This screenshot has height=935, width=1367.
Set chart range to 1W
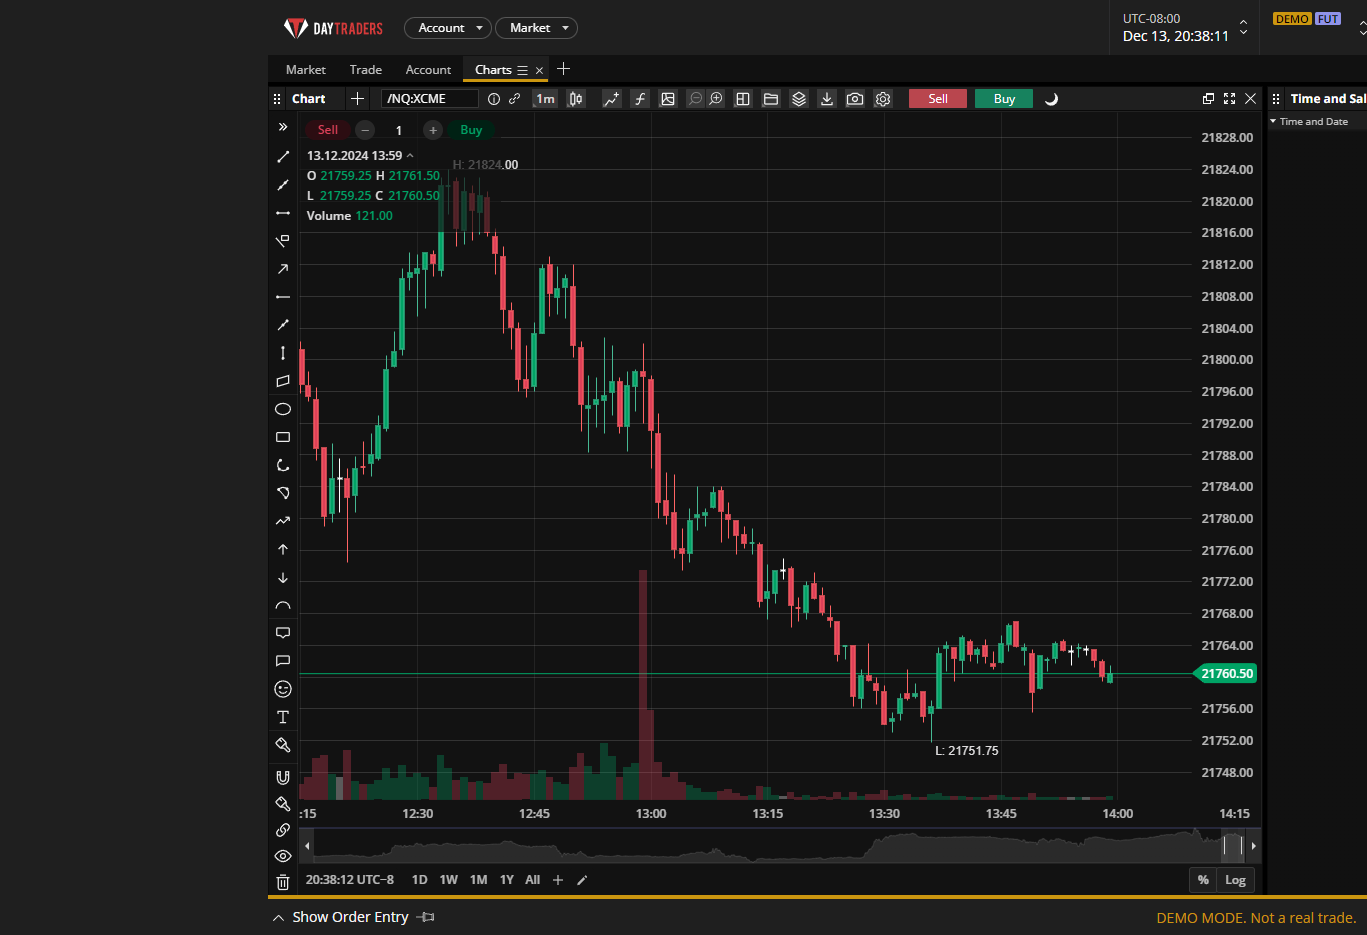click(x=448, y=880)
